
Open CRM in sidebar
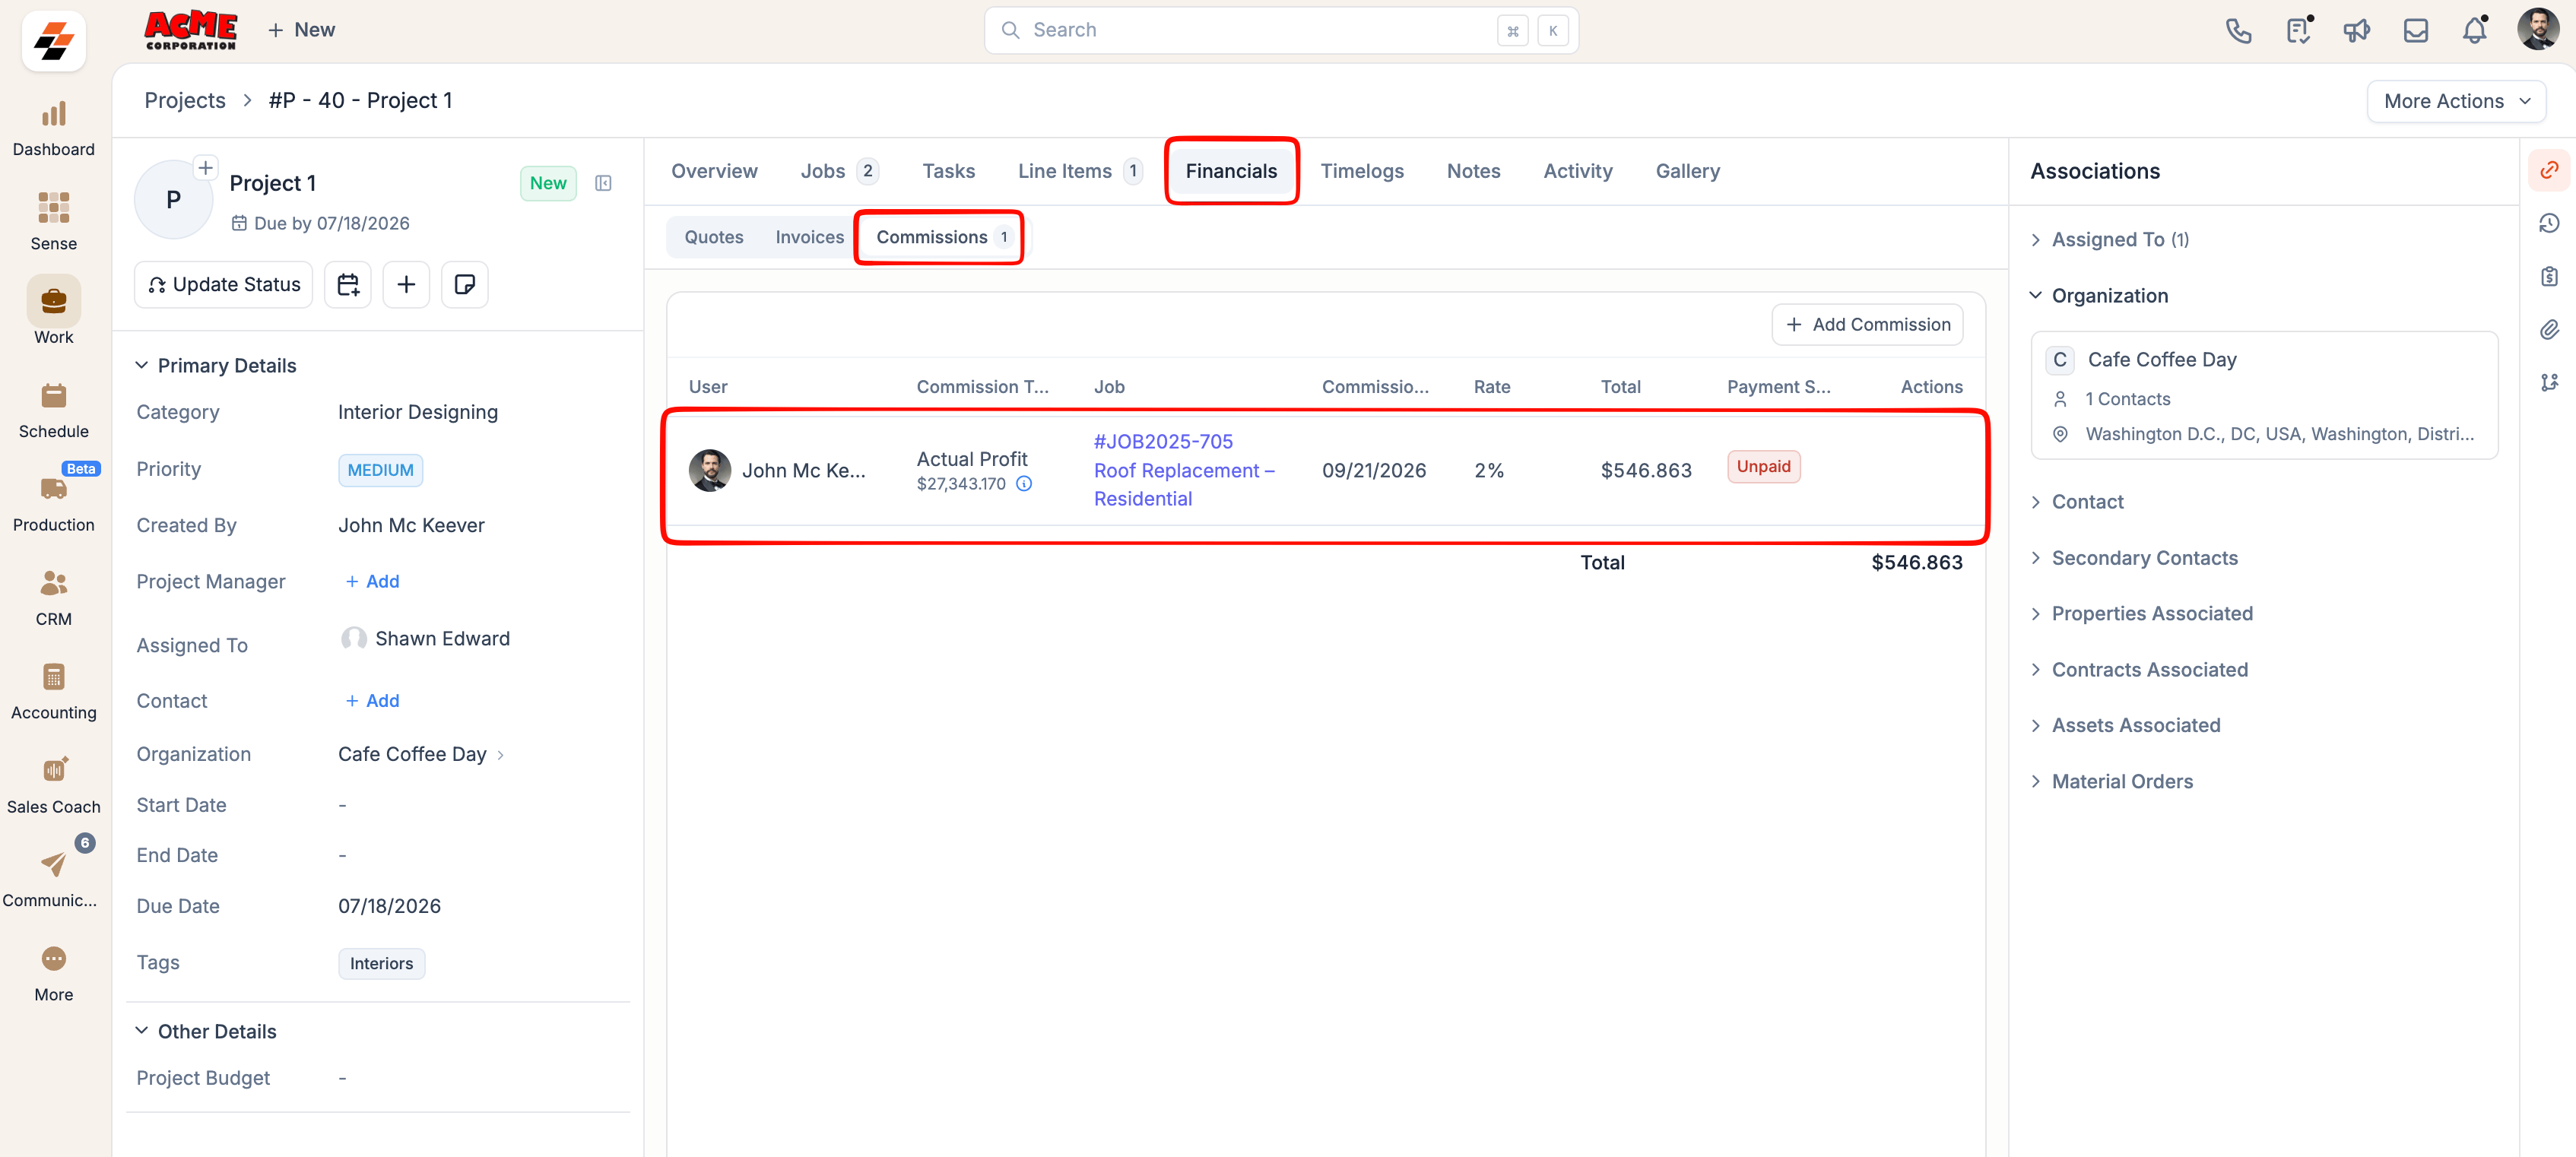[x=54, y=598]
